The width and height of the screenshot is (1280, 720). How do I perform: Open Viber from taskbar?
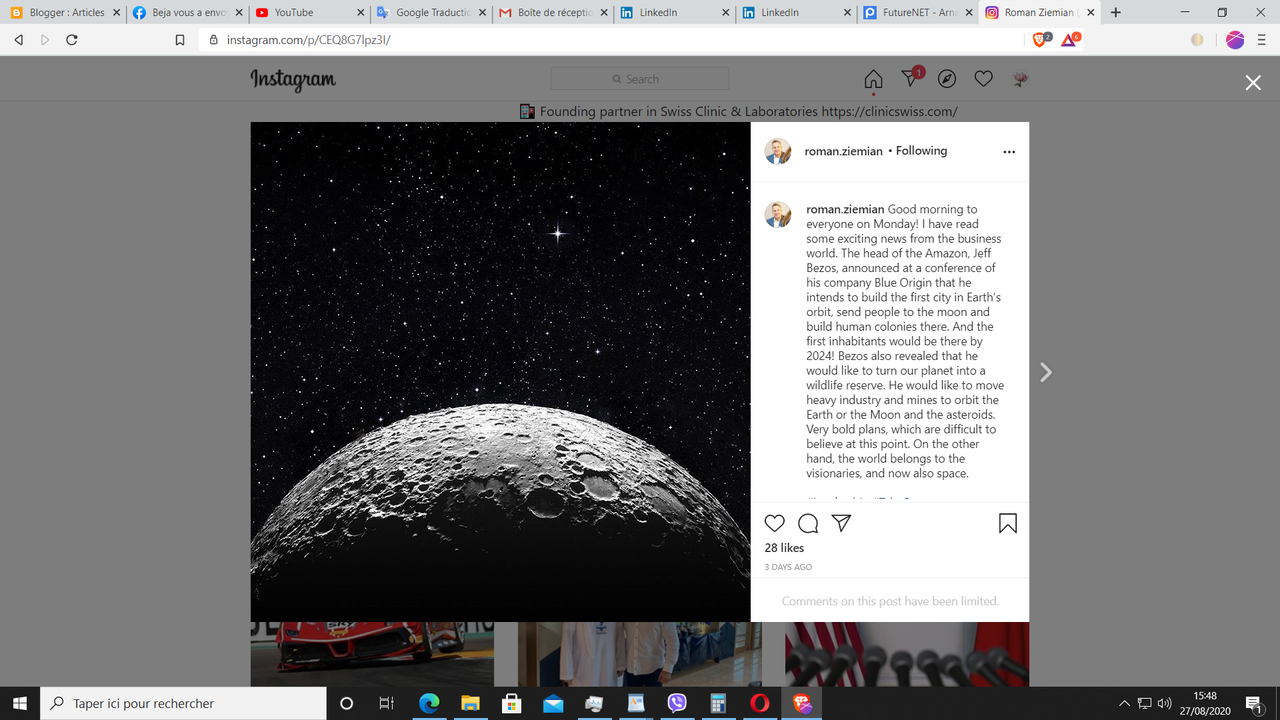[x=676, y=703]
